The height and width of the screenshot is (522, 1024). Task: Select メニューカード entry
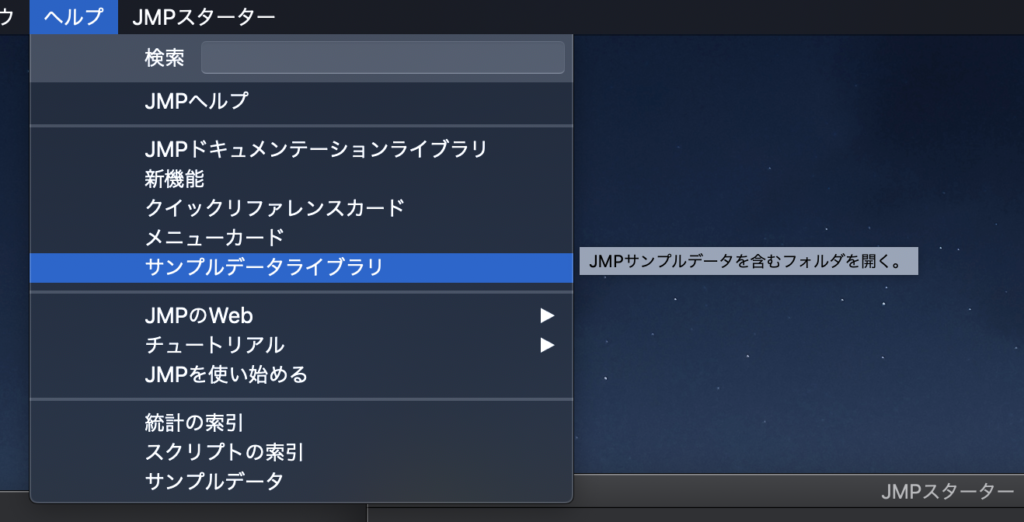coord(301,238)
